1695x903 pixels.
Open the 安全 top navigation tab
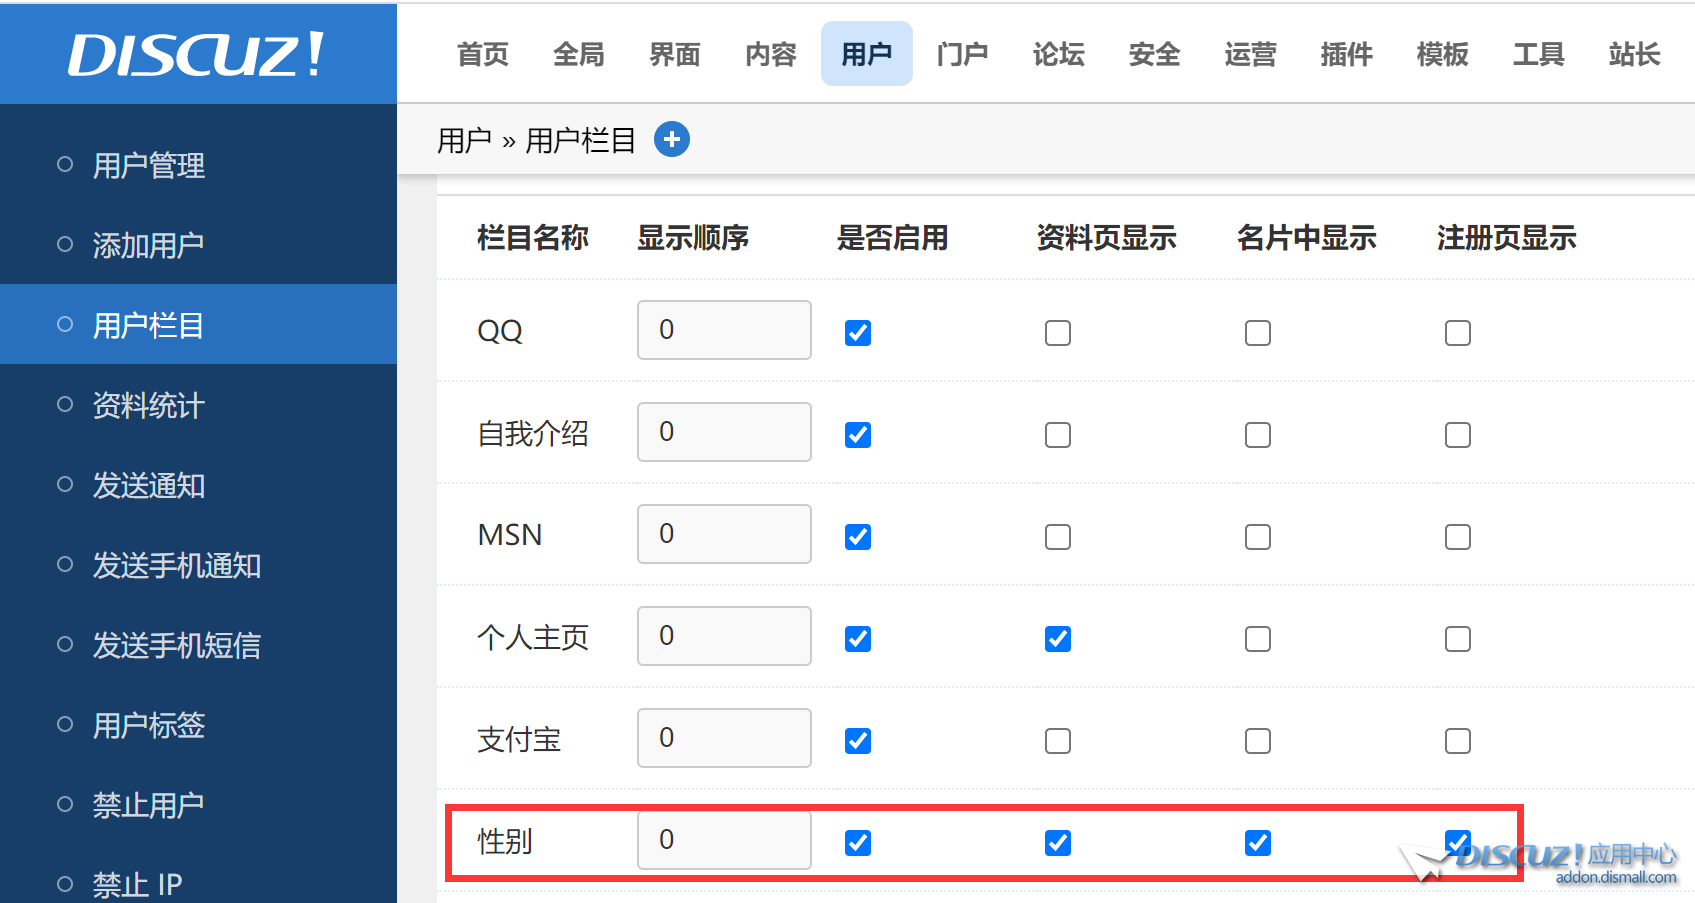1155,54
